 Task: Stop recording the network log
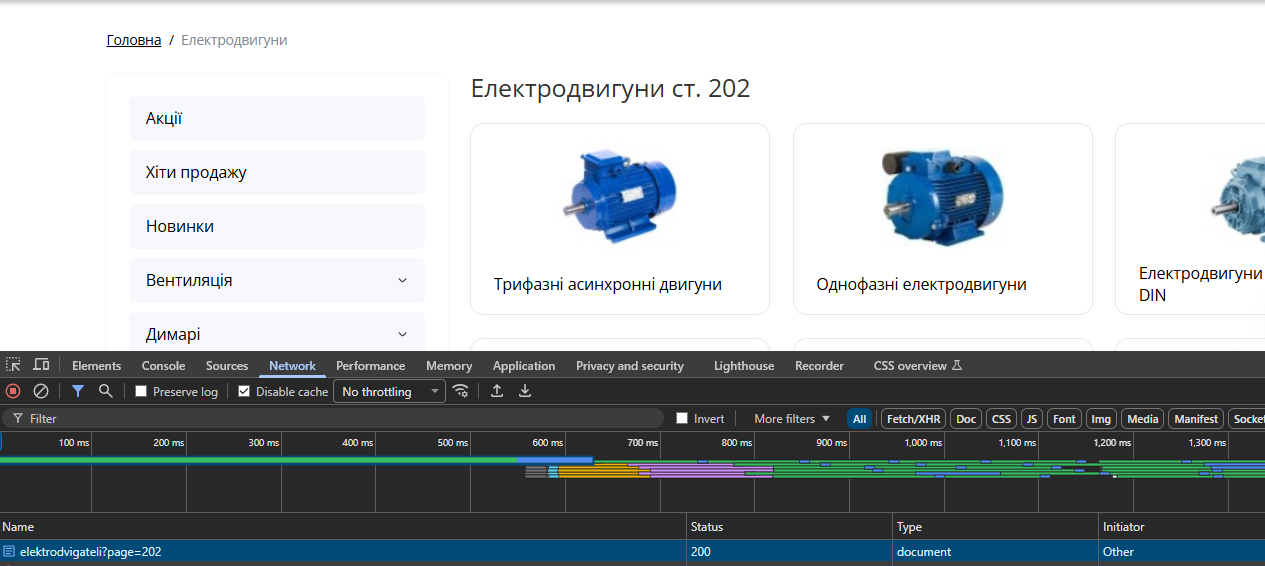pyautogui.click(x=13, y=392)
